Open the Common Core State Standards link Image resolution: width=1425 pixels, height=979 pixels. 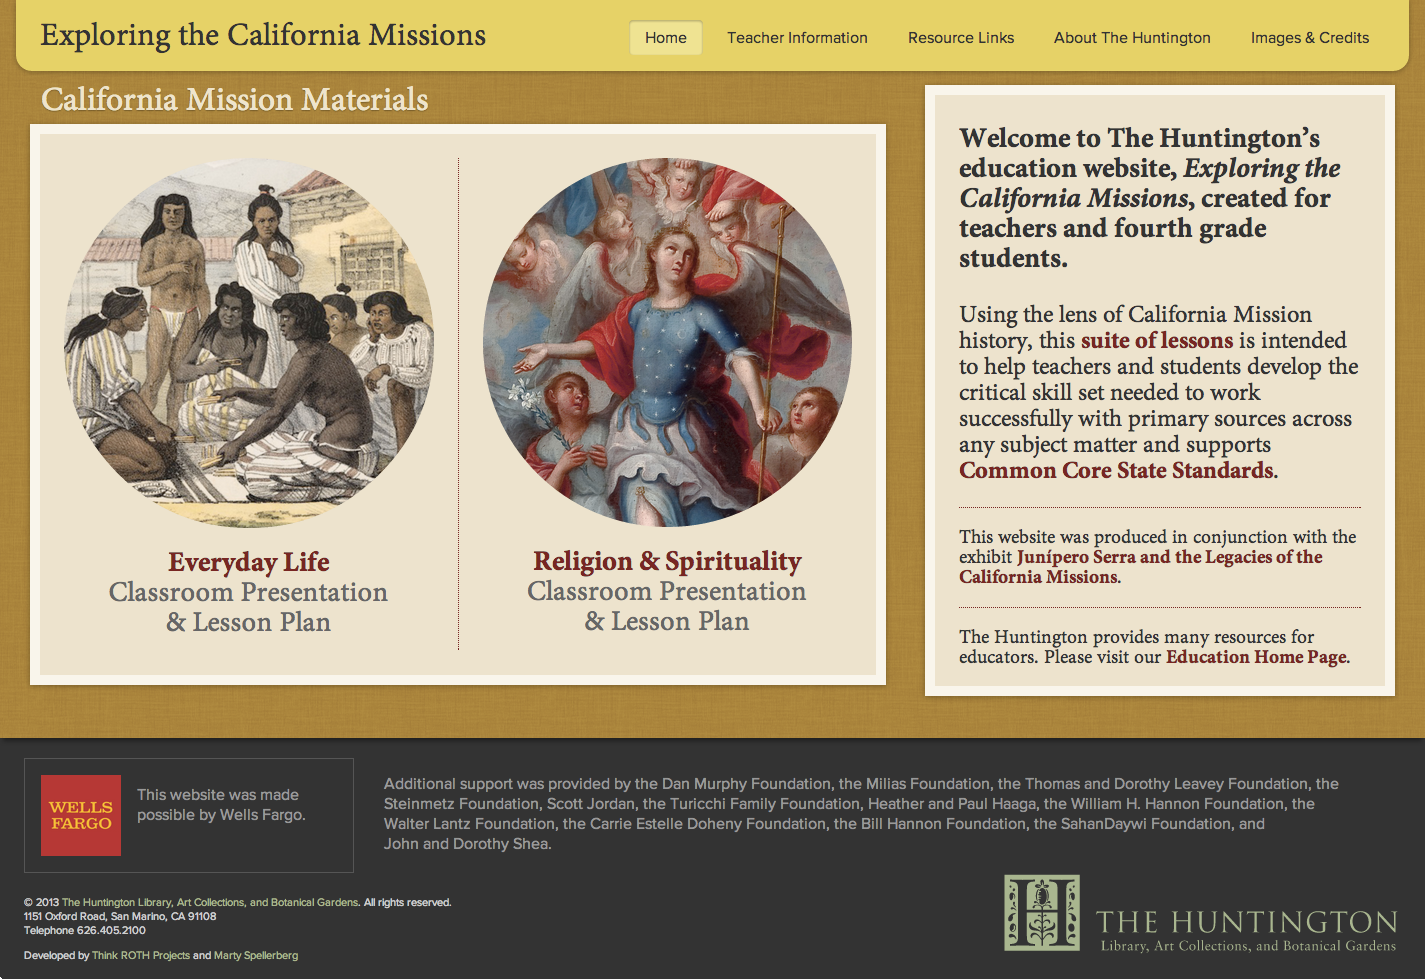tap(1116, 471)
